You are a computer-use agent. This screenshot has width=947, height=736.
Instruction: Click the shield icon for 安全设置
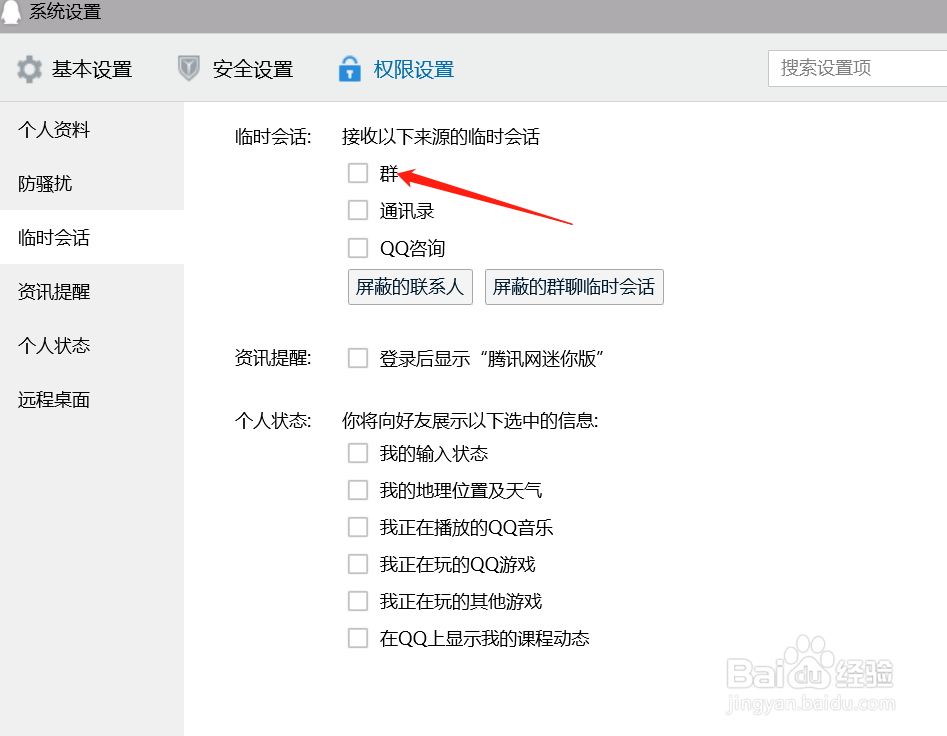pos(188,68)
